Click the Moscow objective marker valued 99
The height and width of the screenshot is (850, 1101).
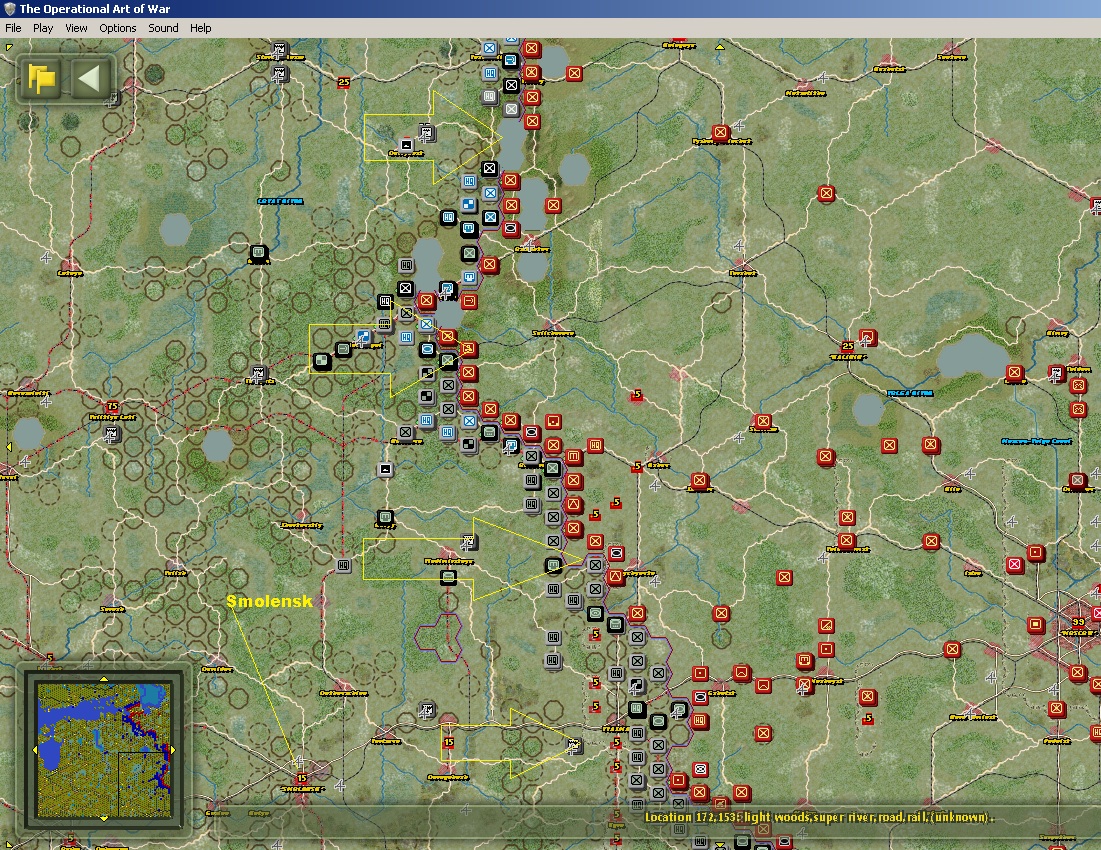[x=1079, y=622]
